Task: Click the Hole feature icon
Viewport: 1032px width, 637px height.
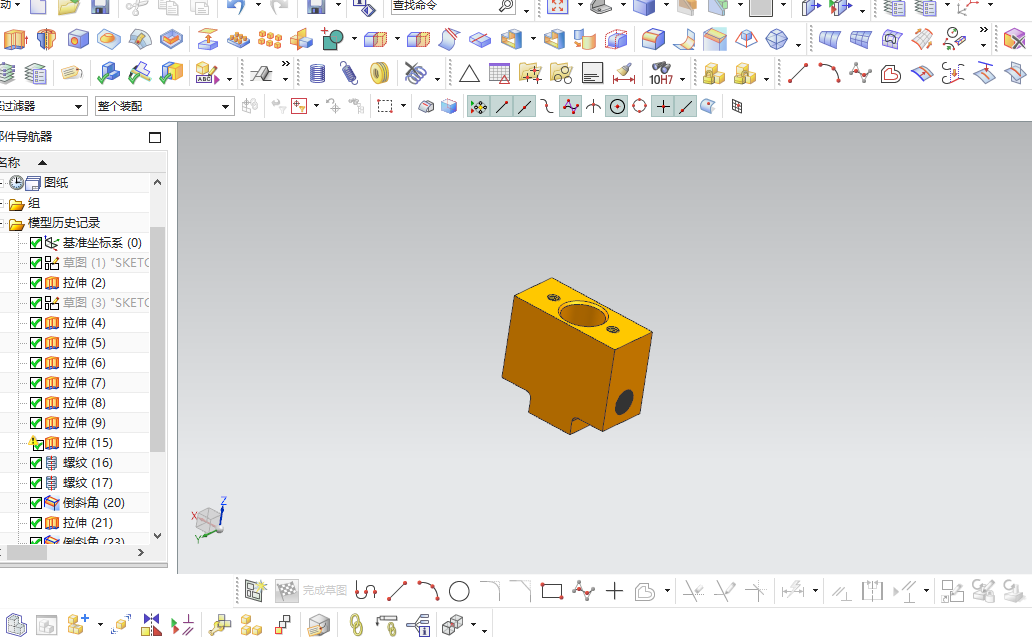Action: pos(77,39)
